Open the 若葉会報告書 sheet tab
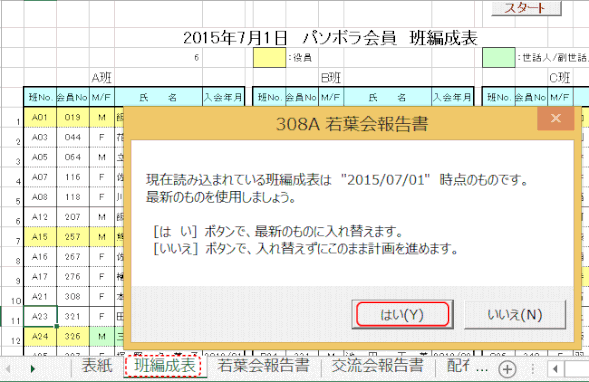The width and height of the screenshot is (589, 382). 263,365
